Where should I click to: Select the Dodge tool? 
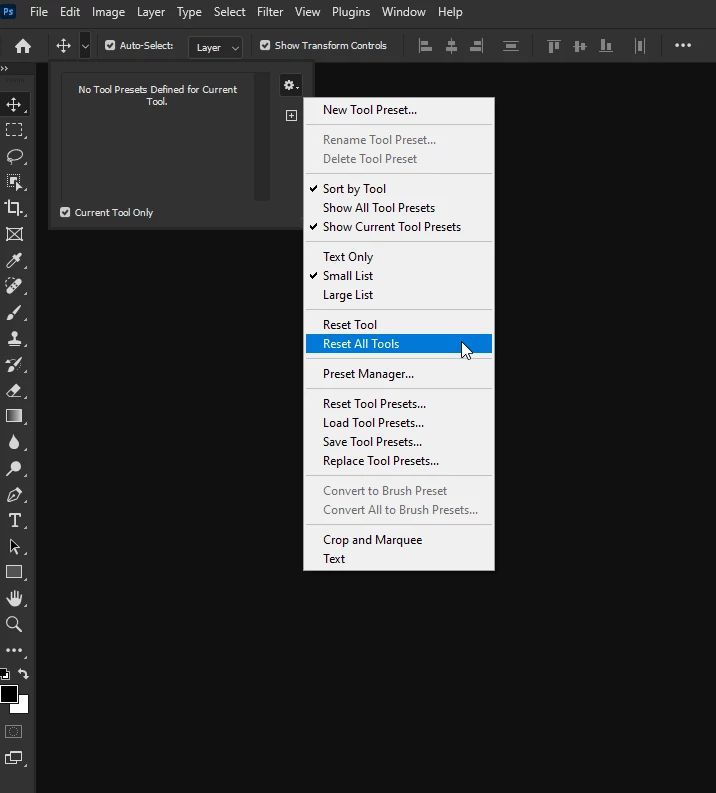click(14, 468)
